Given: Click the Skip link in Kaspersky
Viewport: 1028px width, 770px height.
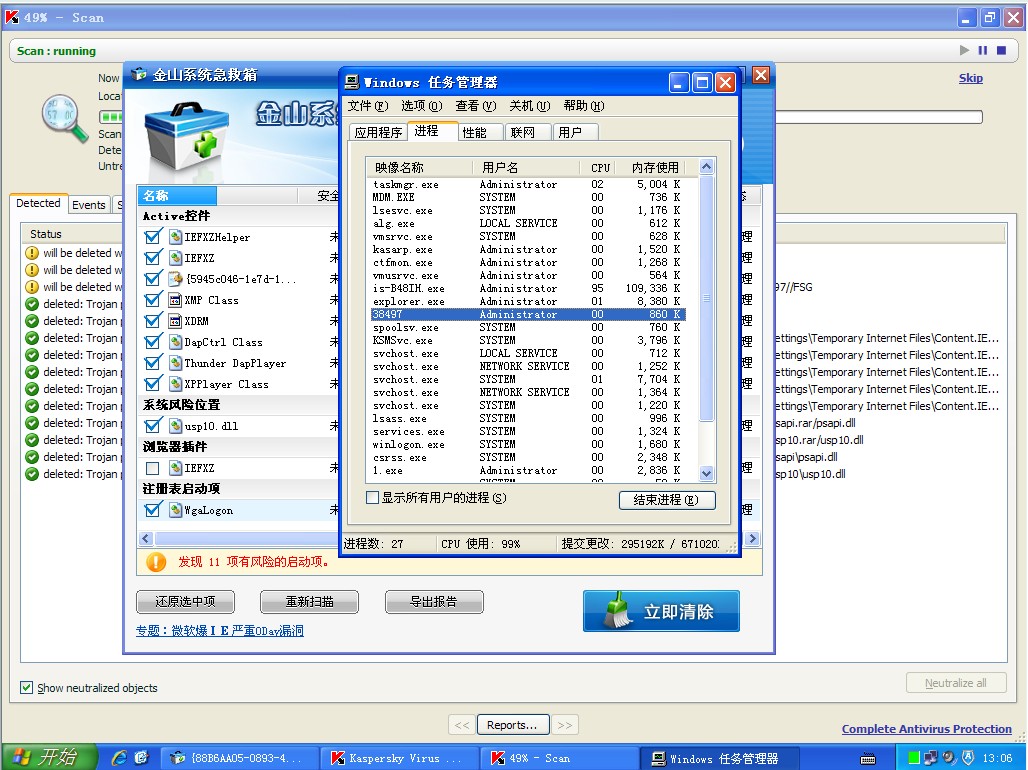Looking at the screenshot, I should (970, 78).
